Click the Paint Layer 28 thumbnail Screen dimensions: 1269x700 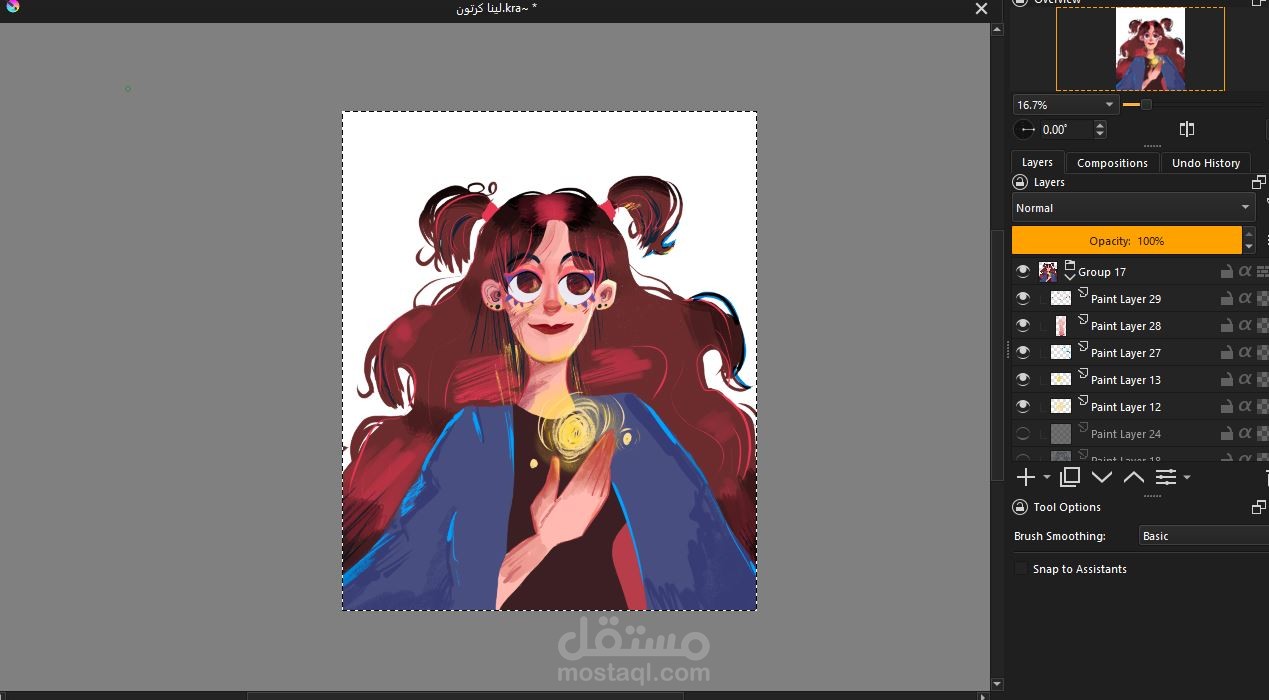click(1061, 326)
